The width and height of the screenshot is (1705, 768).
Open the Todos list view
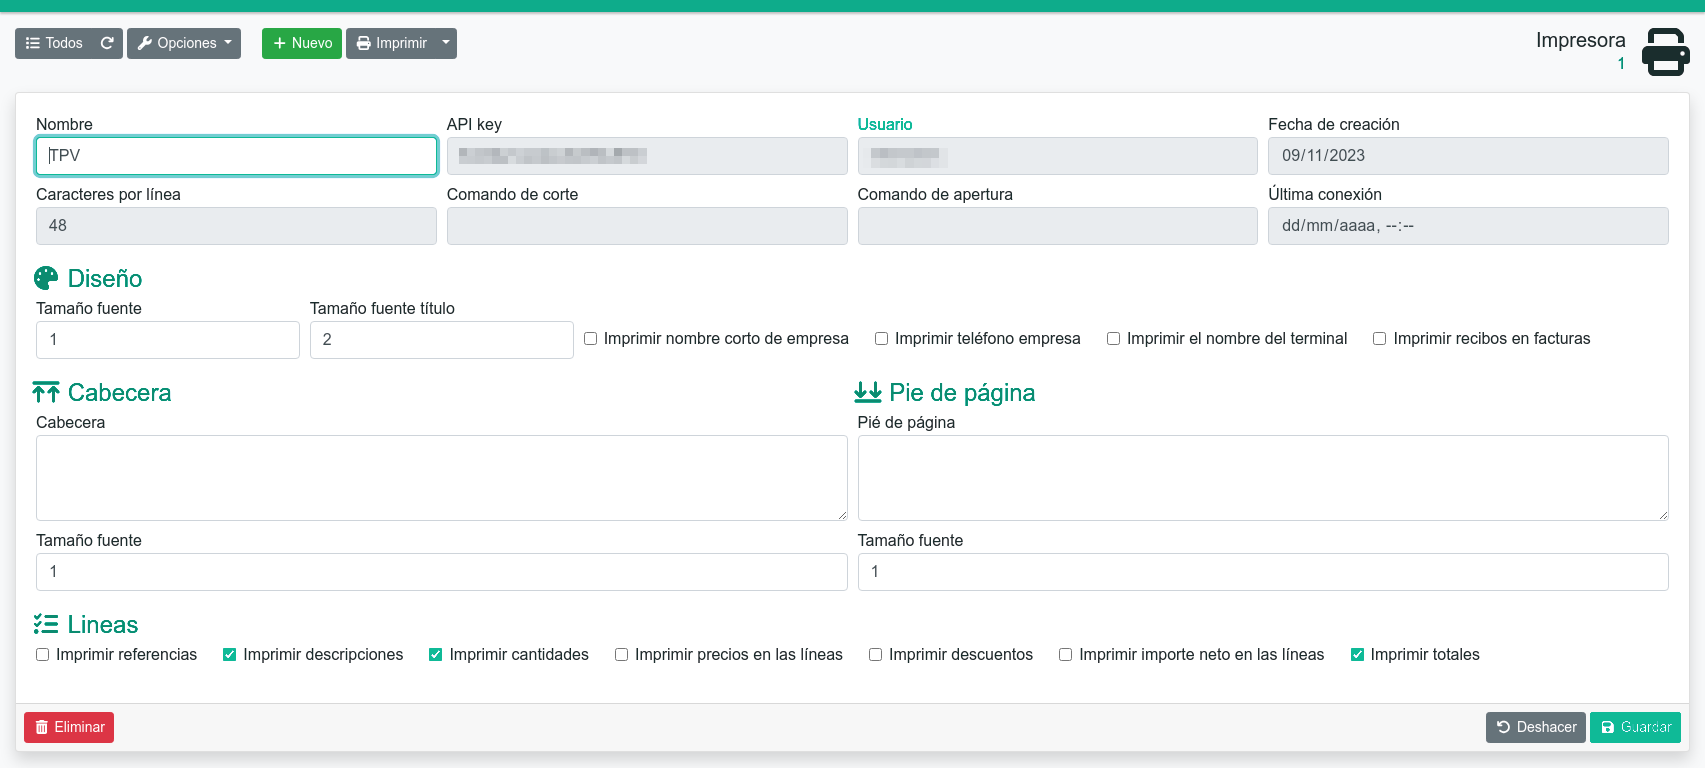(x=54, y=43)
